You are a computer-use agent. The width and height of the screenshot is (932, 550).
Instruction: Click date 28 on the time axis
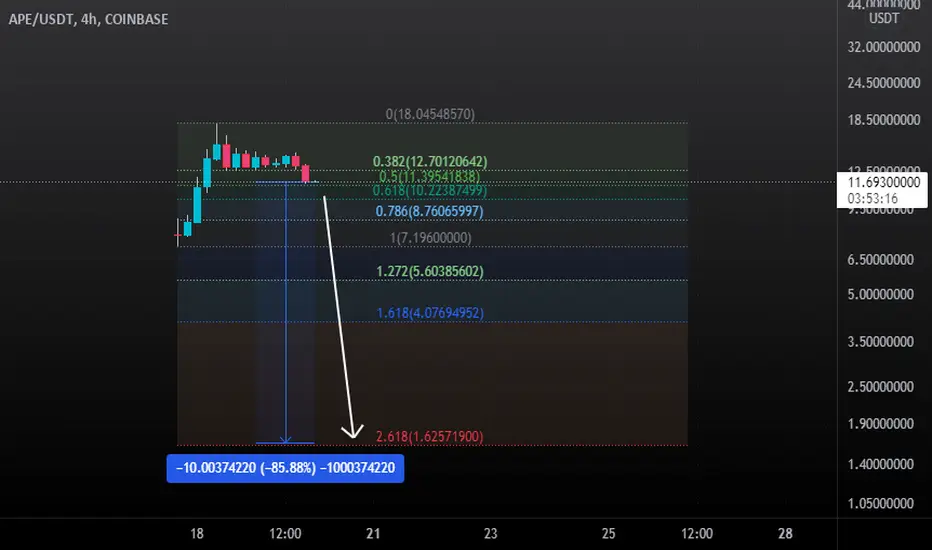pos(785,533)
